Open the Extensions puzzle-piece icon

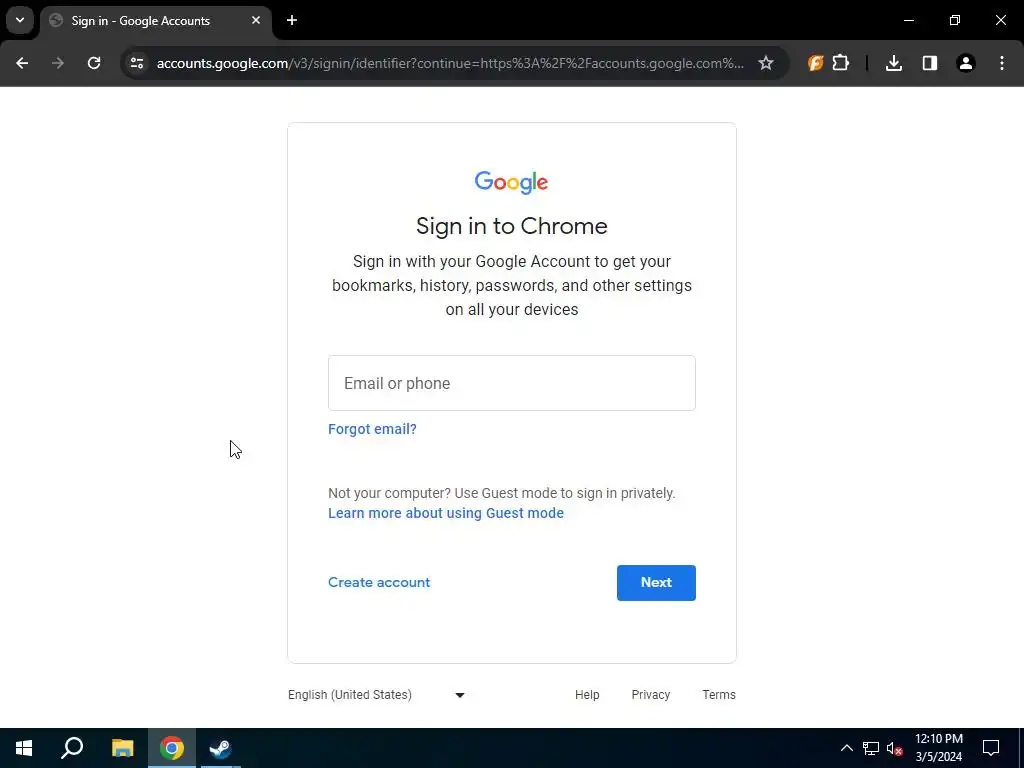(x=841, y=63)
